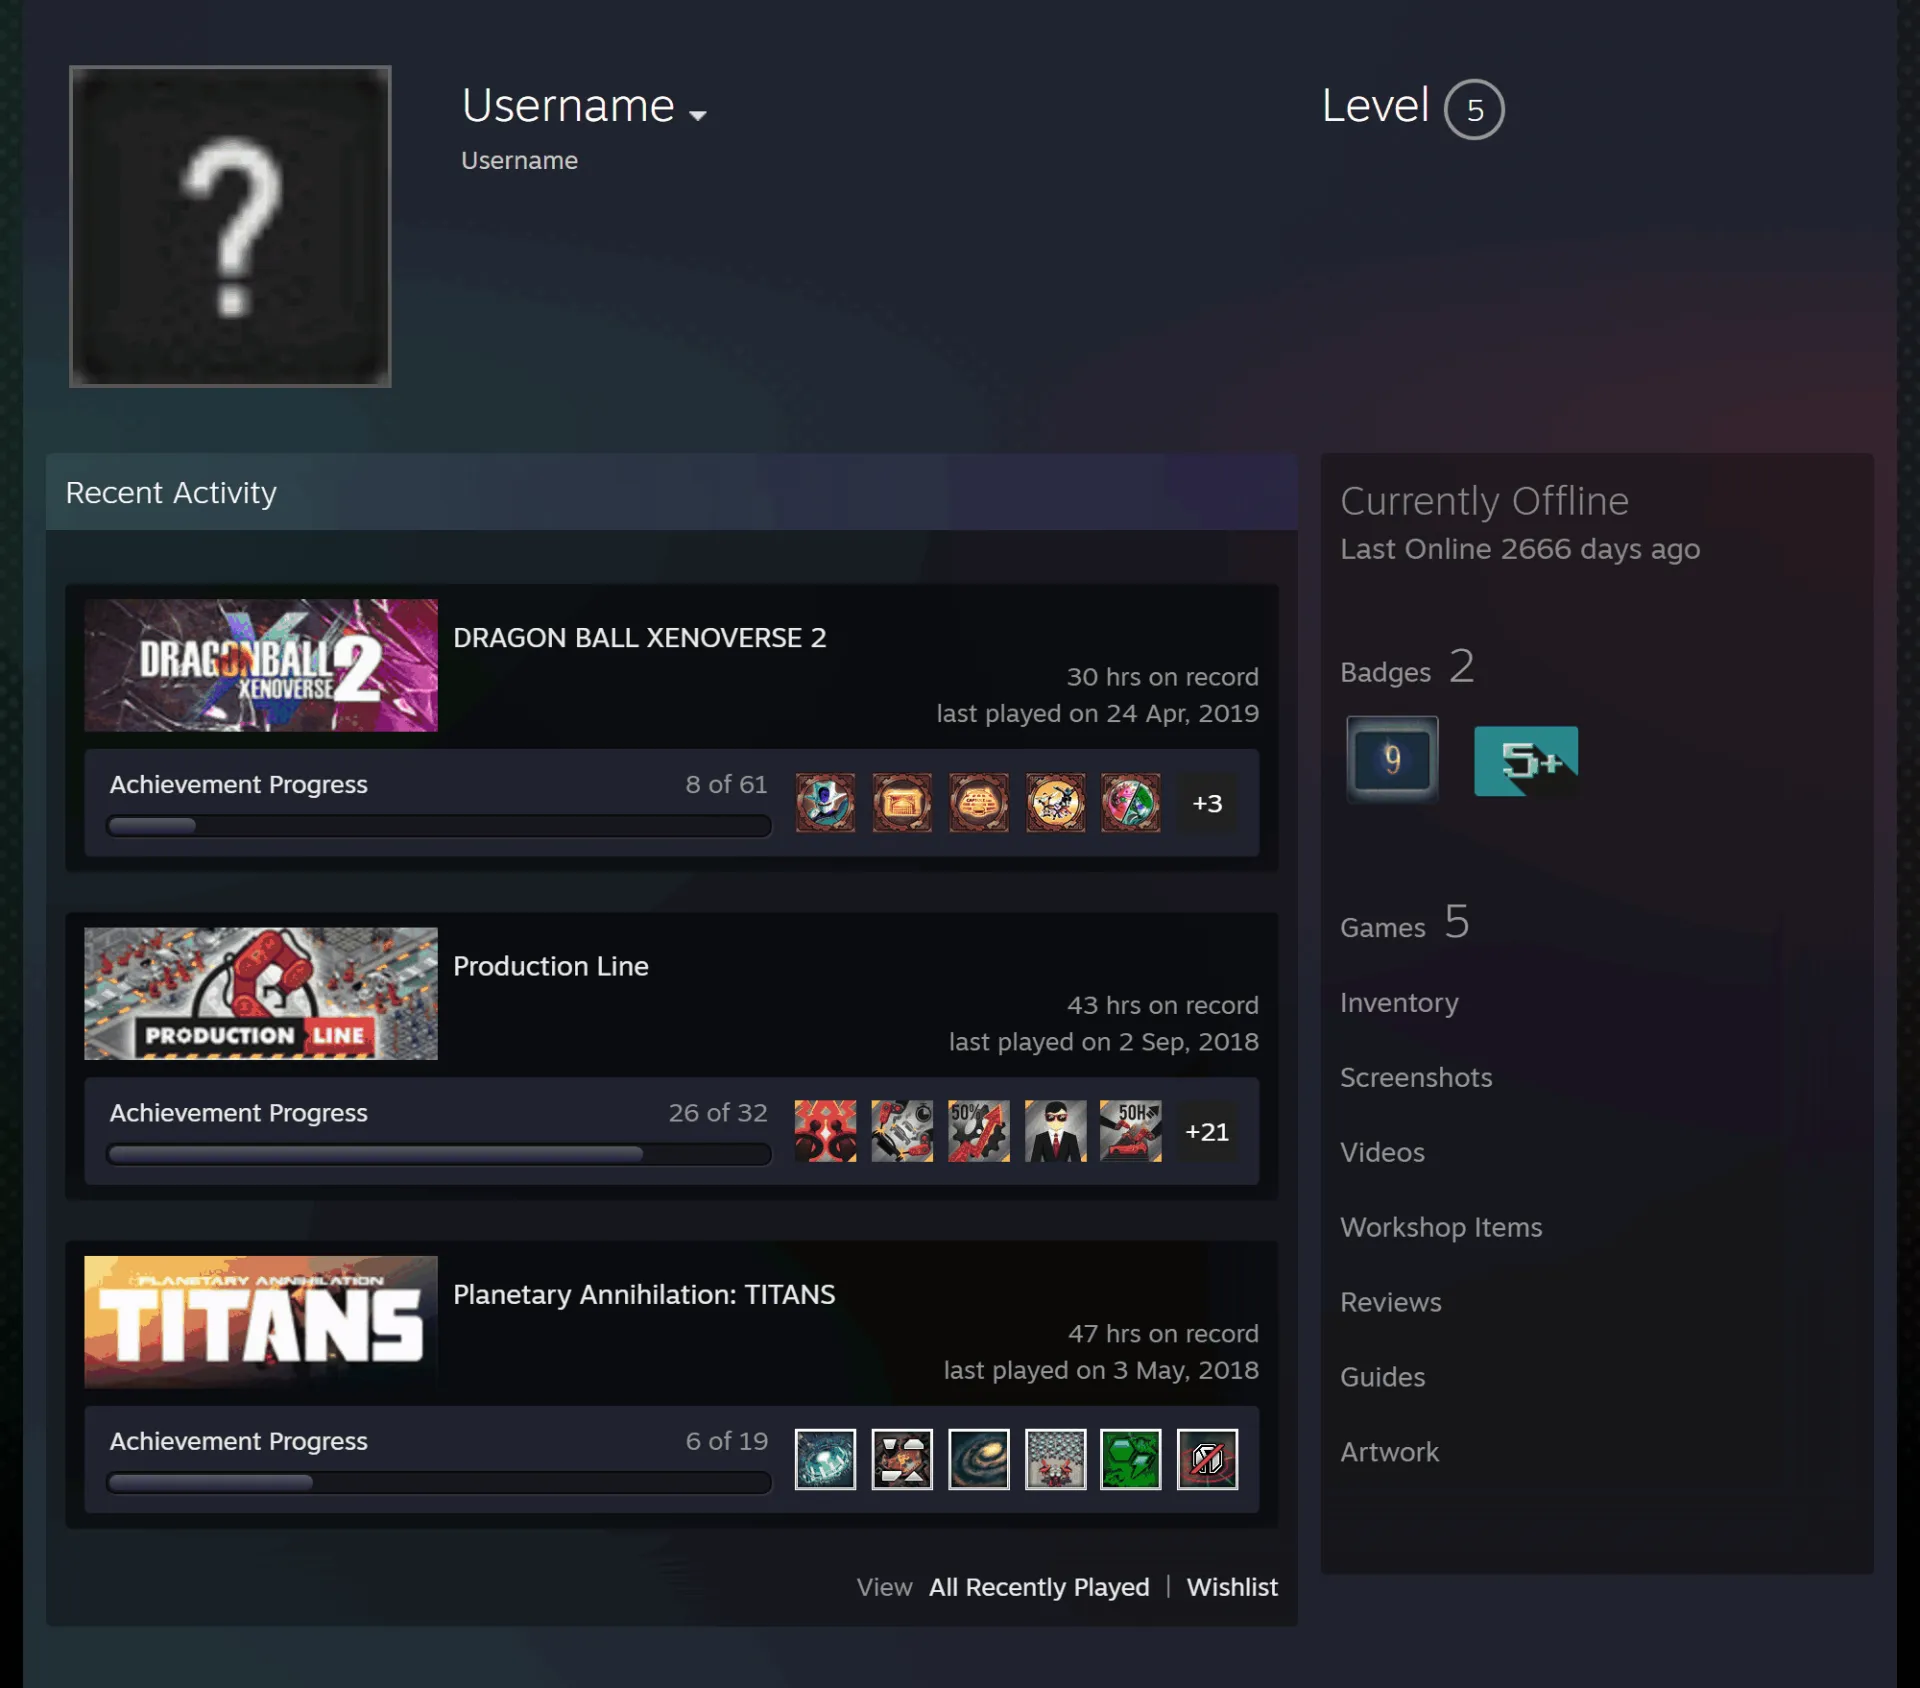Click the TITANS game banner

[x=261, y=1322]
